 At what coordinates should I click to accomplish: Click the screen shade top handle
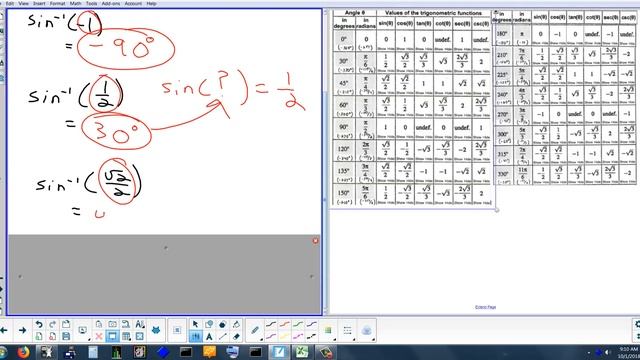pos(165,247)
